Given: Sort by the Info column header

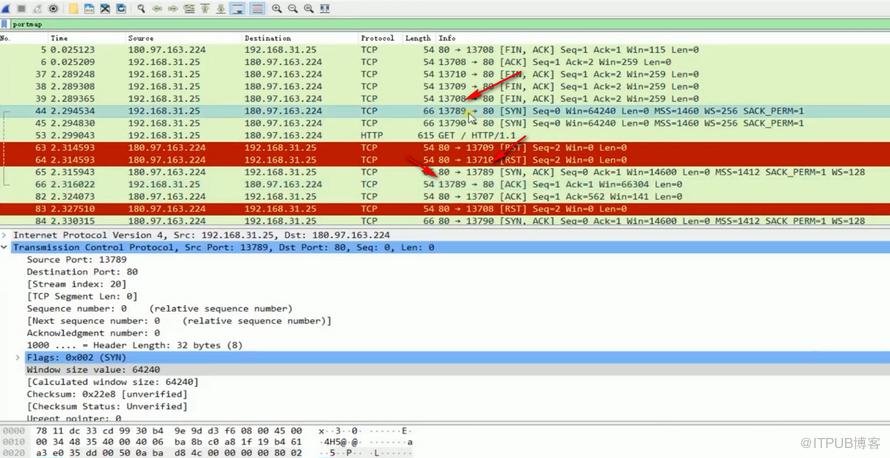Looking at the screenshot, I should (447, 38).
